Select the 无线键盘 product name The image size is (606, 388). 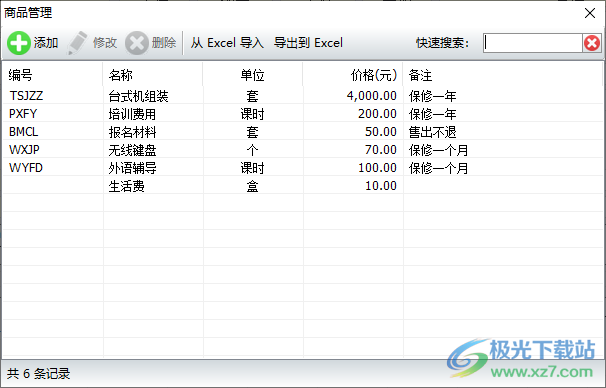[132, 150]
